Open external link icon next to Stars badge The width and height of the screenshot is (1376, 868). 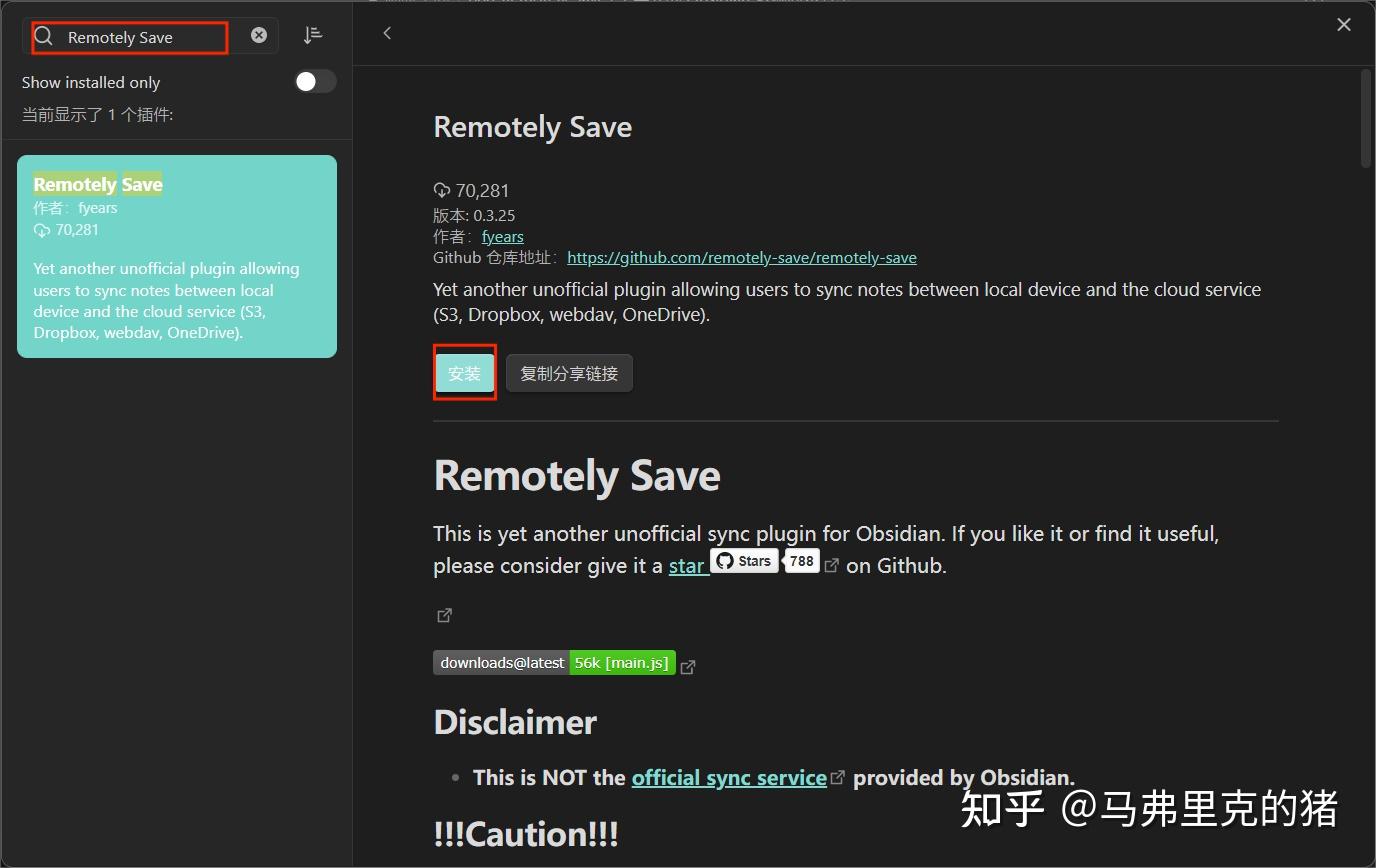[832, 563]
